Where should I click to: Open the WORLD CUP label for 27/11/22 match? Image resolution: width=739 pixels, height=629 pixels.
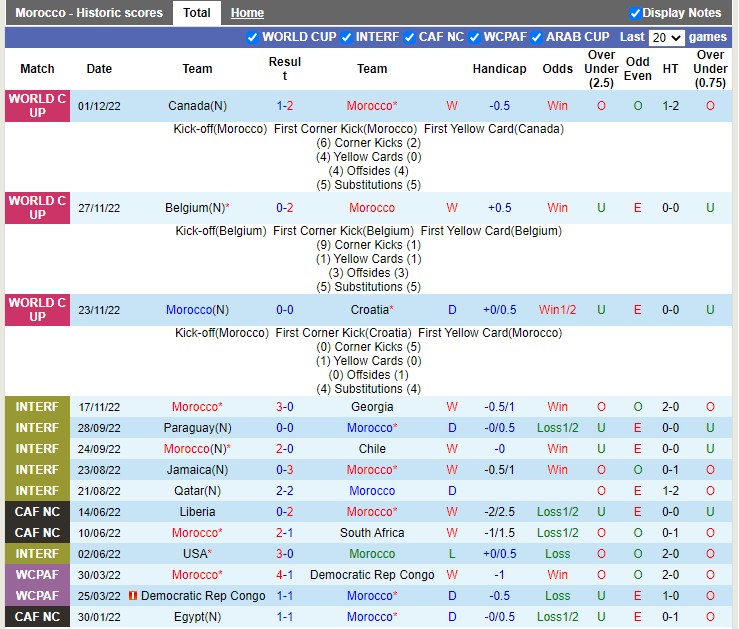click(x=37, y=208)
